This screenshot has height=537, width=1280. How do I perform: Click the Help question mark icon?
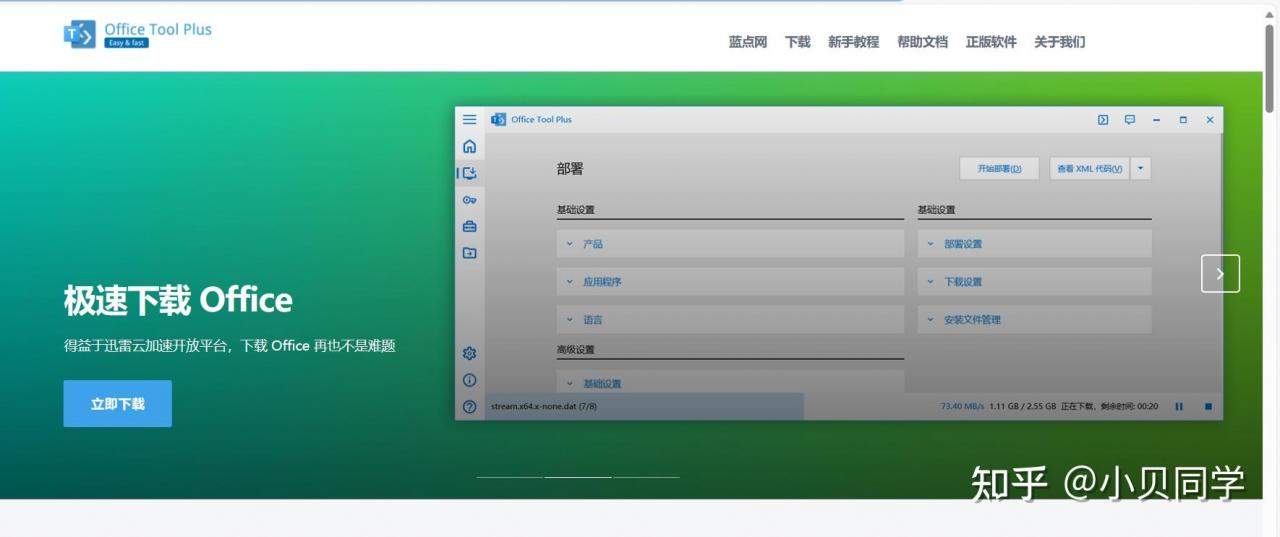(469, 407)
